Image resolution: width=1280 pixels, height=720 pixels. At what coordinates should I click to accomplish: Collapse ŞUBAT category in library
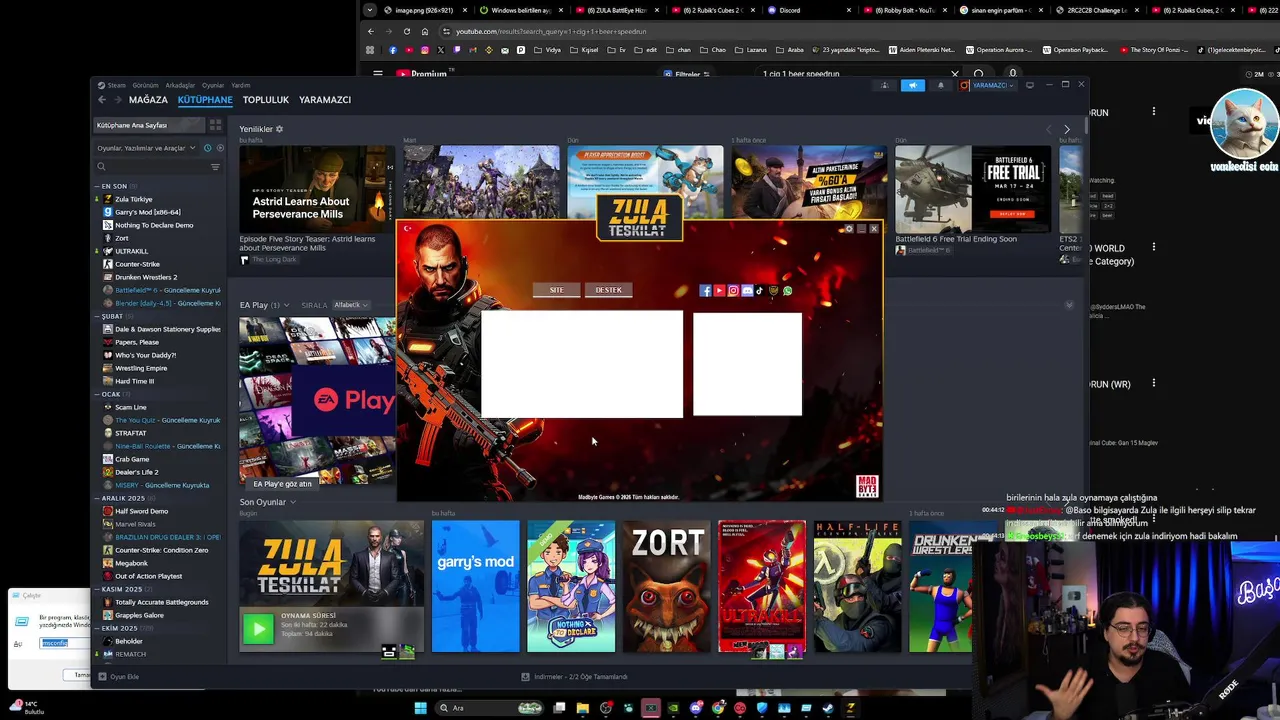click(97, 316)
